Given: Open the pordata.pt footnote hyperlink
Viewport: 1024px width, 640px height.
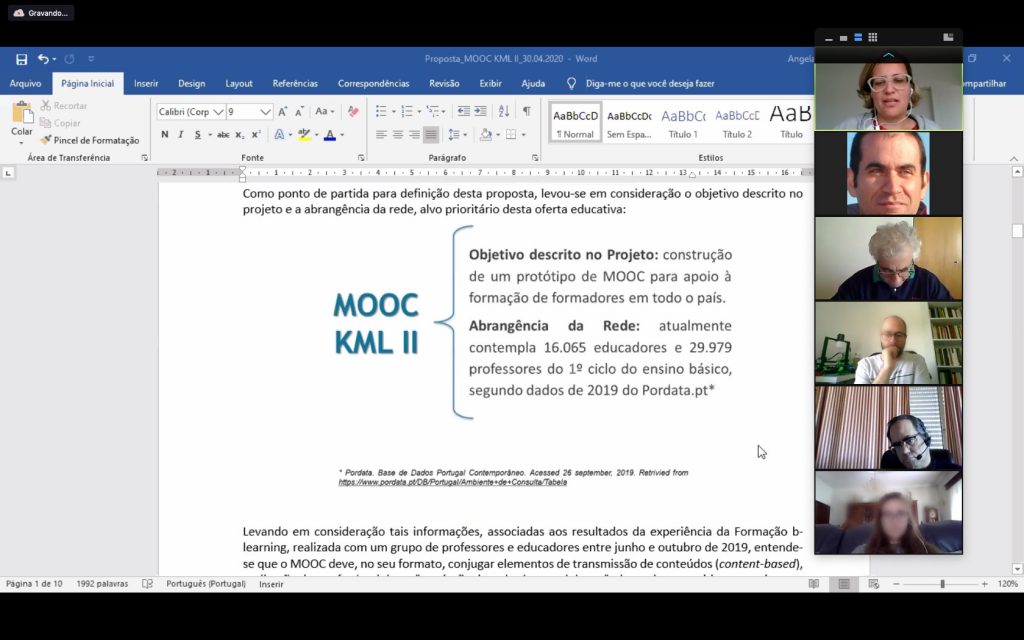Looking at the screenshot, I should coord(453,483).
